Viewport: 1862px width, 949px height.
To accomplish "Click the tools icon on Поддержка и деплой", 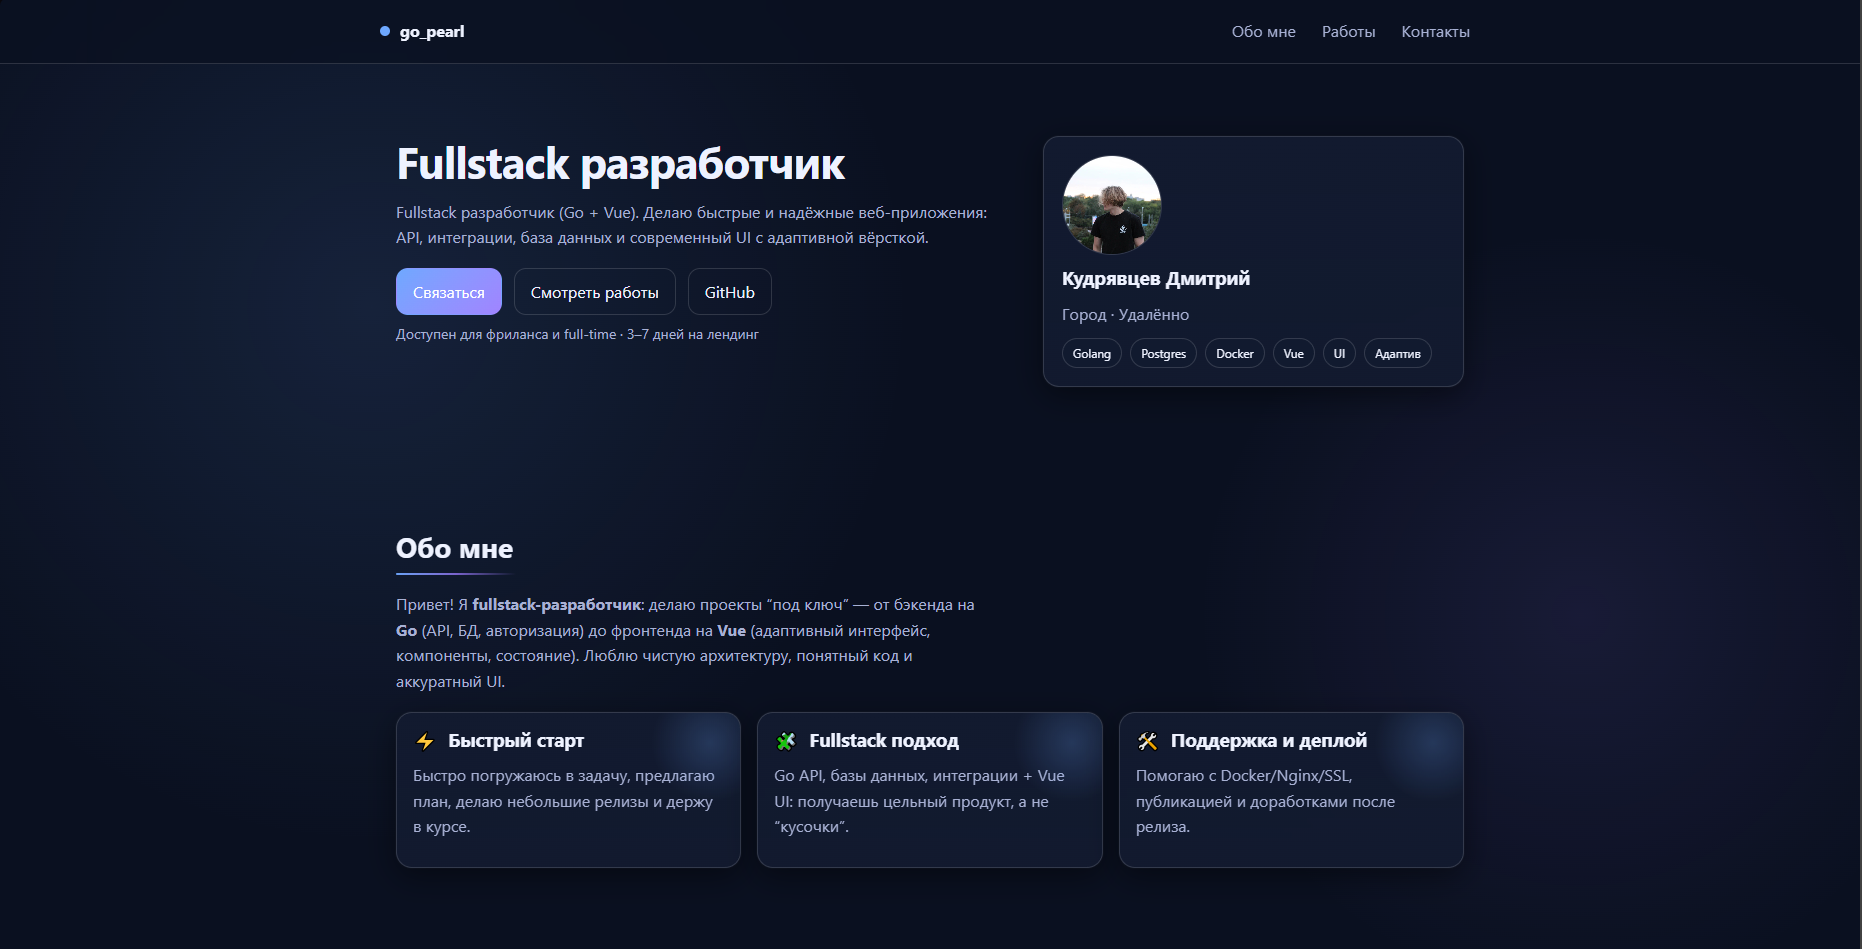I will pos(1147,741).
